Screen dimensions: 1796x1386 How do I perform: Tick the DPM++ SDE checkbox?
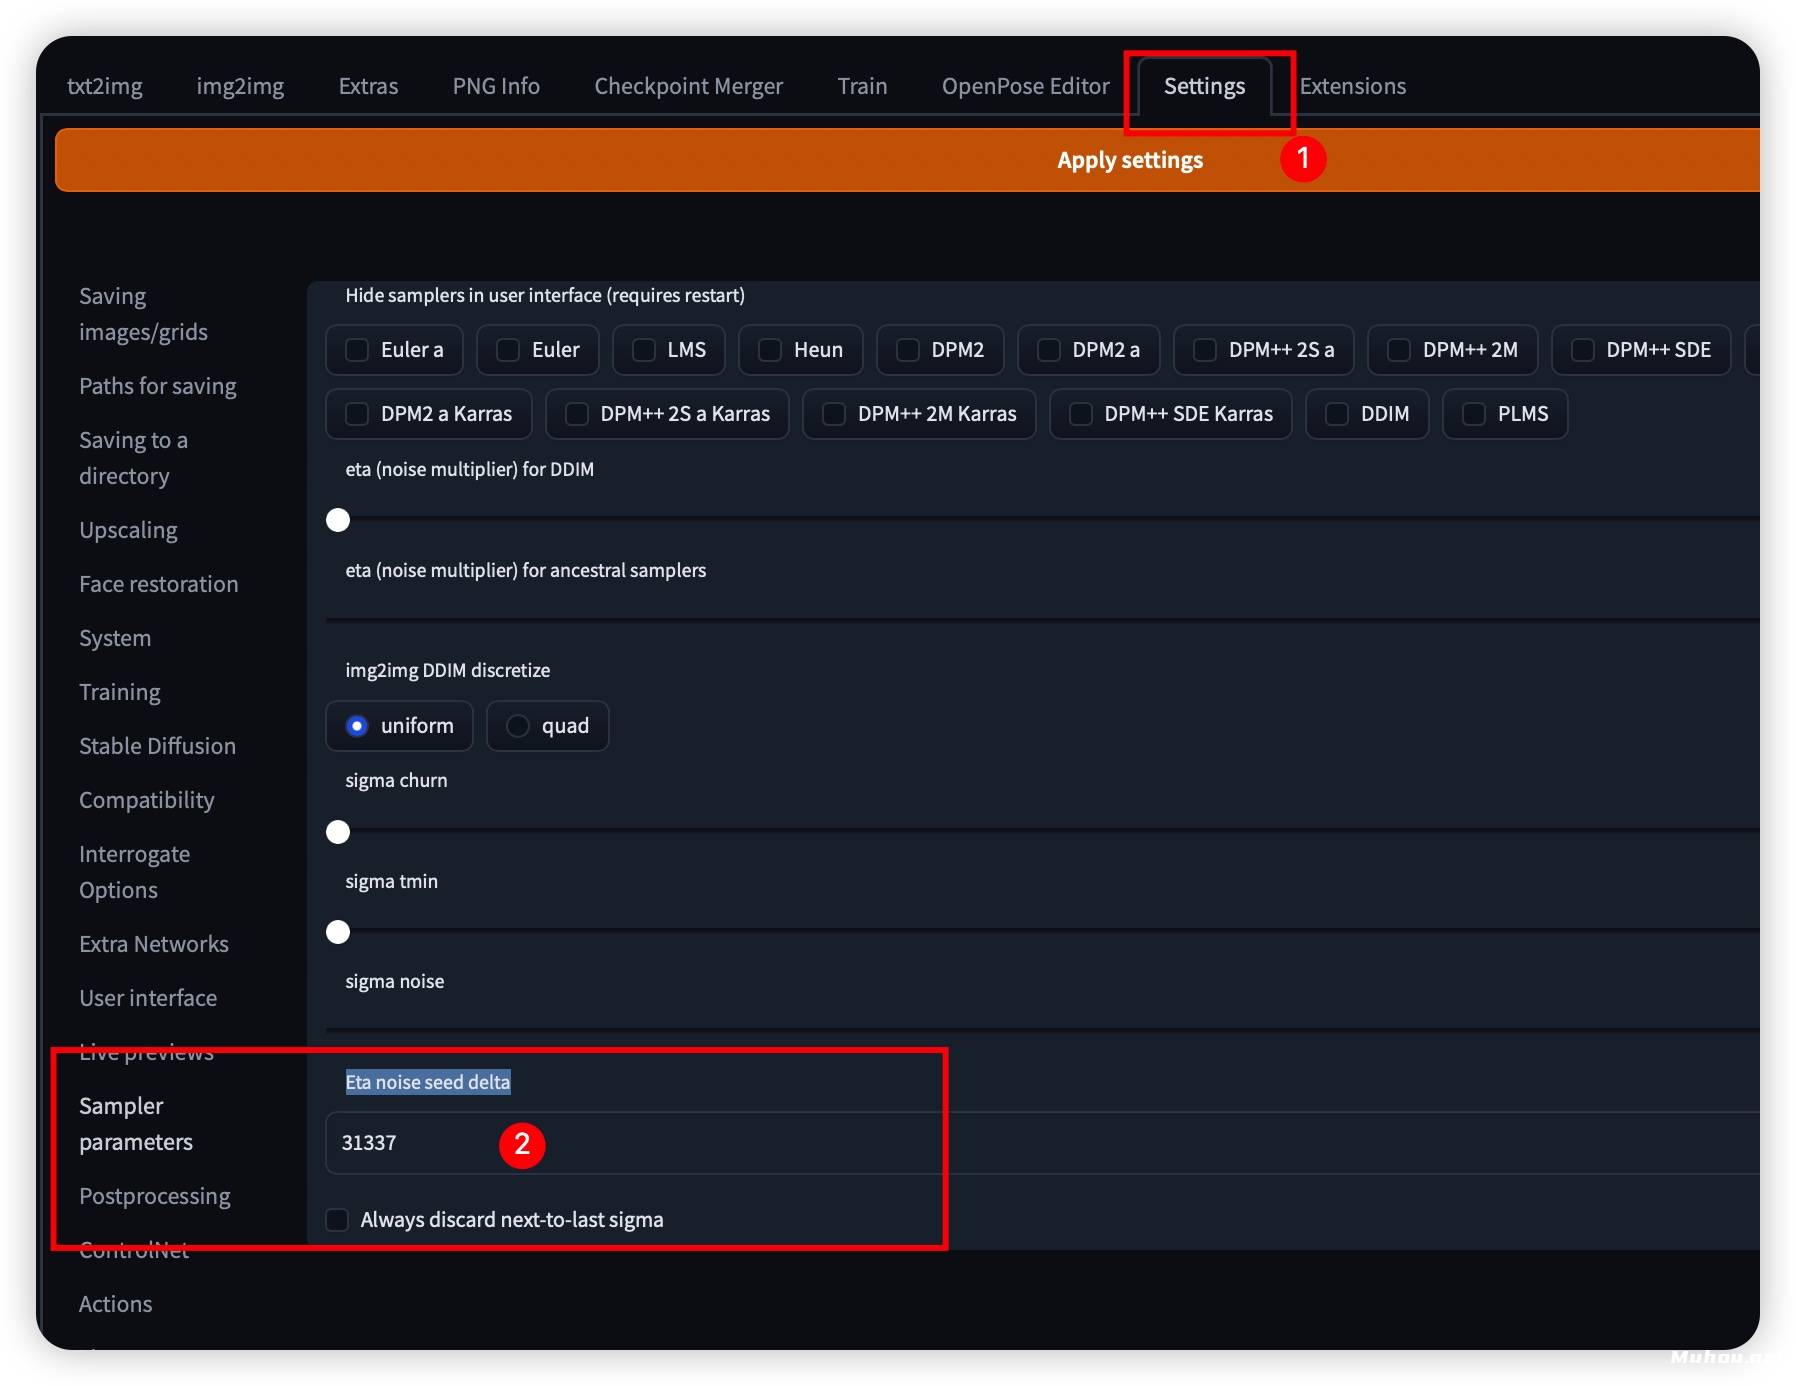click(x=1583, y=350)
